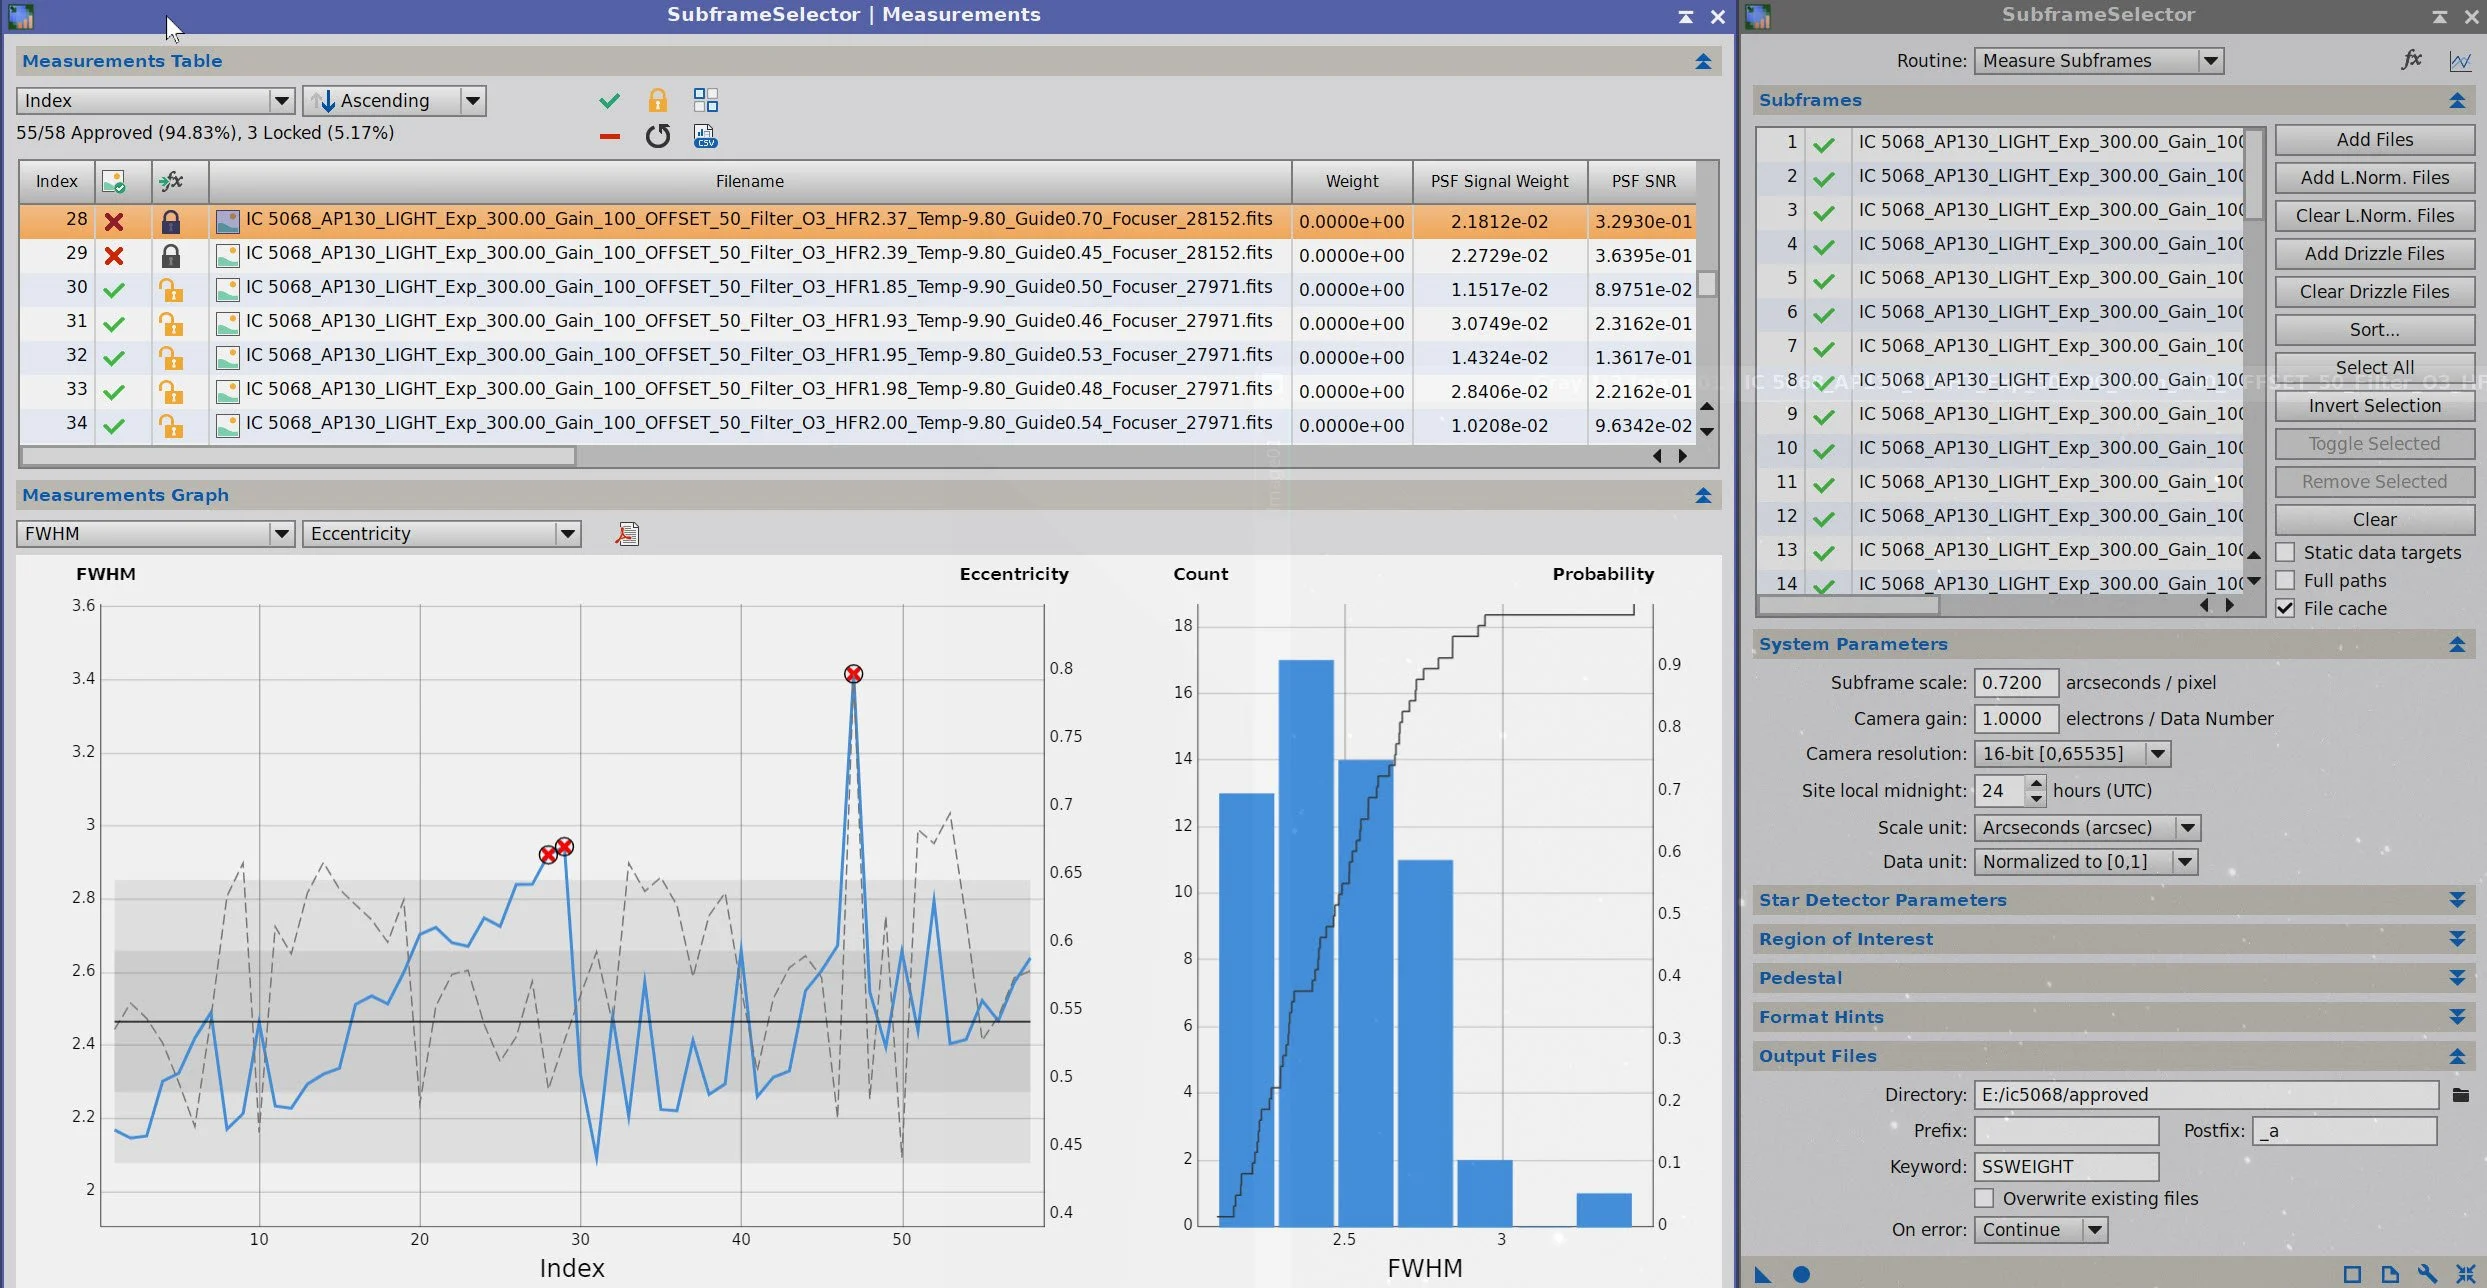Toggle the Full paths checkbox
The image size is (2487, 1288).
pos(2285,580)
